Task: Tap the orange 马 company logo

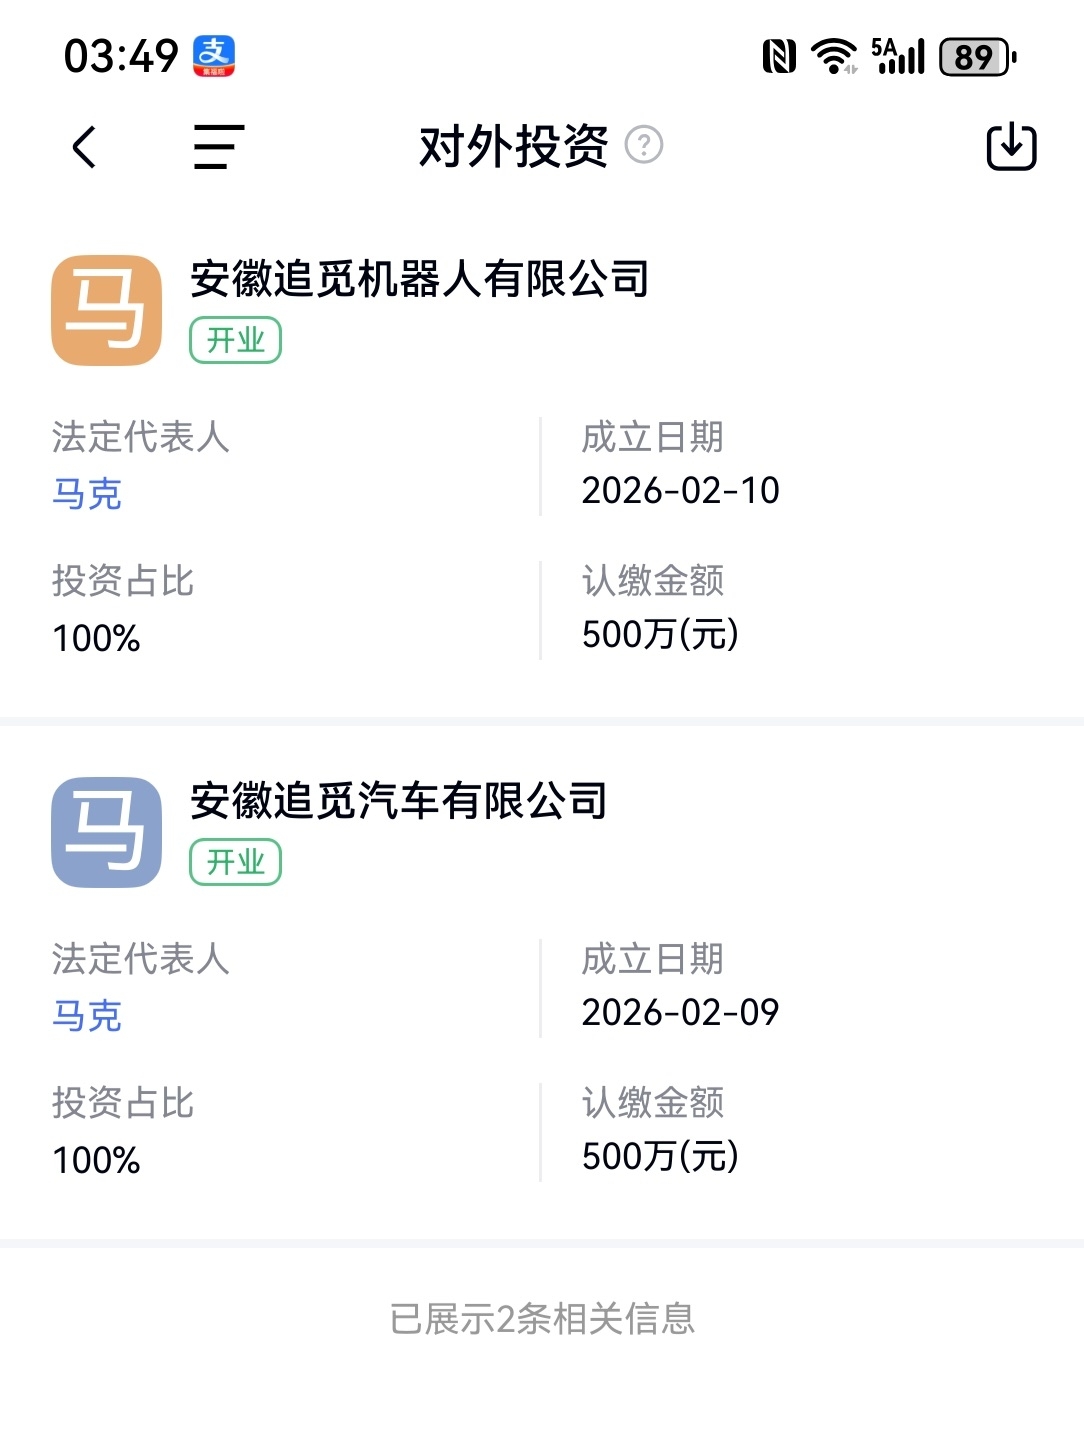Action: click(x=107, y=310)
